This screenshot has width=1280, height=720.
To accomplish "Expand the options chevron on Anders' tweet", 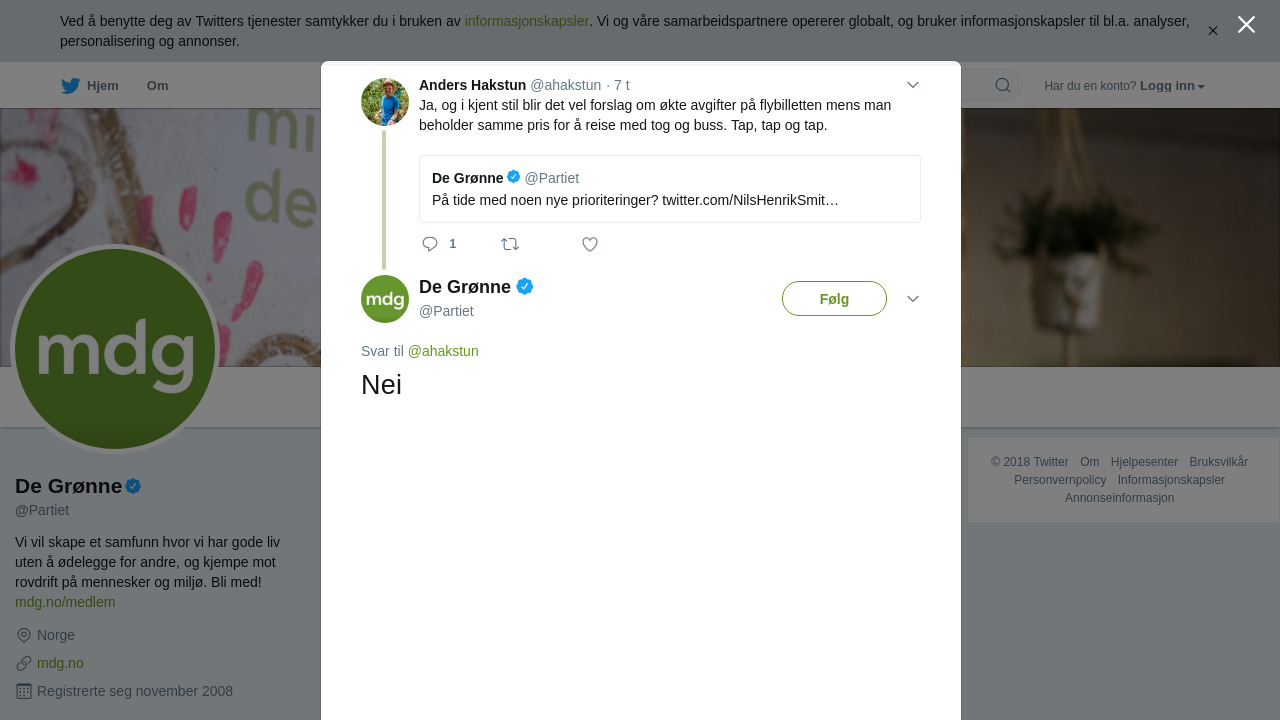I will 913,85.
